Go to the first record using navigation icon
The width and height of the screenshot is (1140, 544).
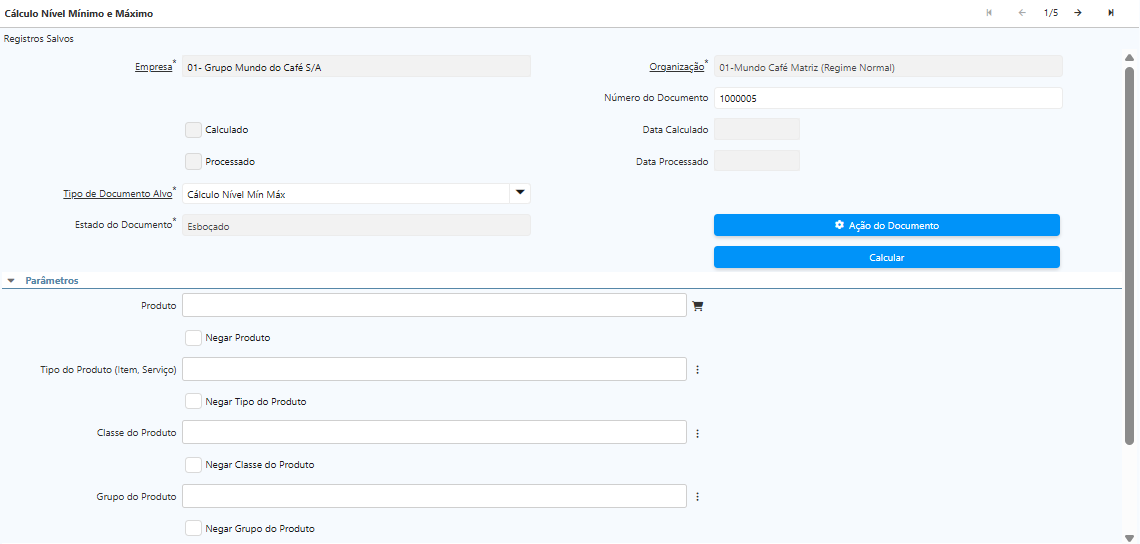coord(989,13)
